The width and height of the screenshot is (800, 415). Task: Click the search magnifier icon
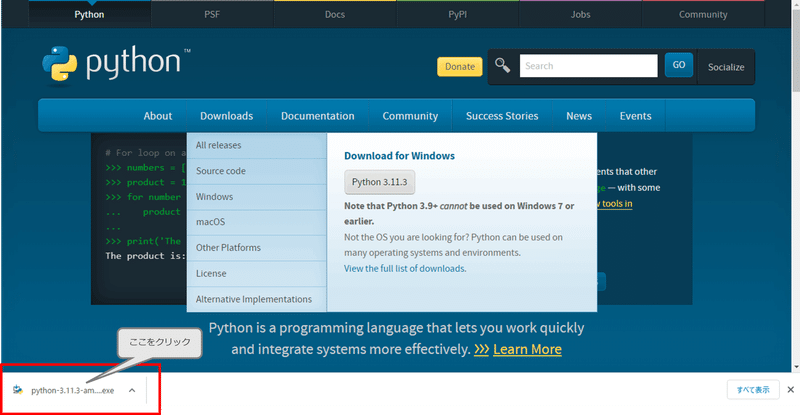coord(503,65)
